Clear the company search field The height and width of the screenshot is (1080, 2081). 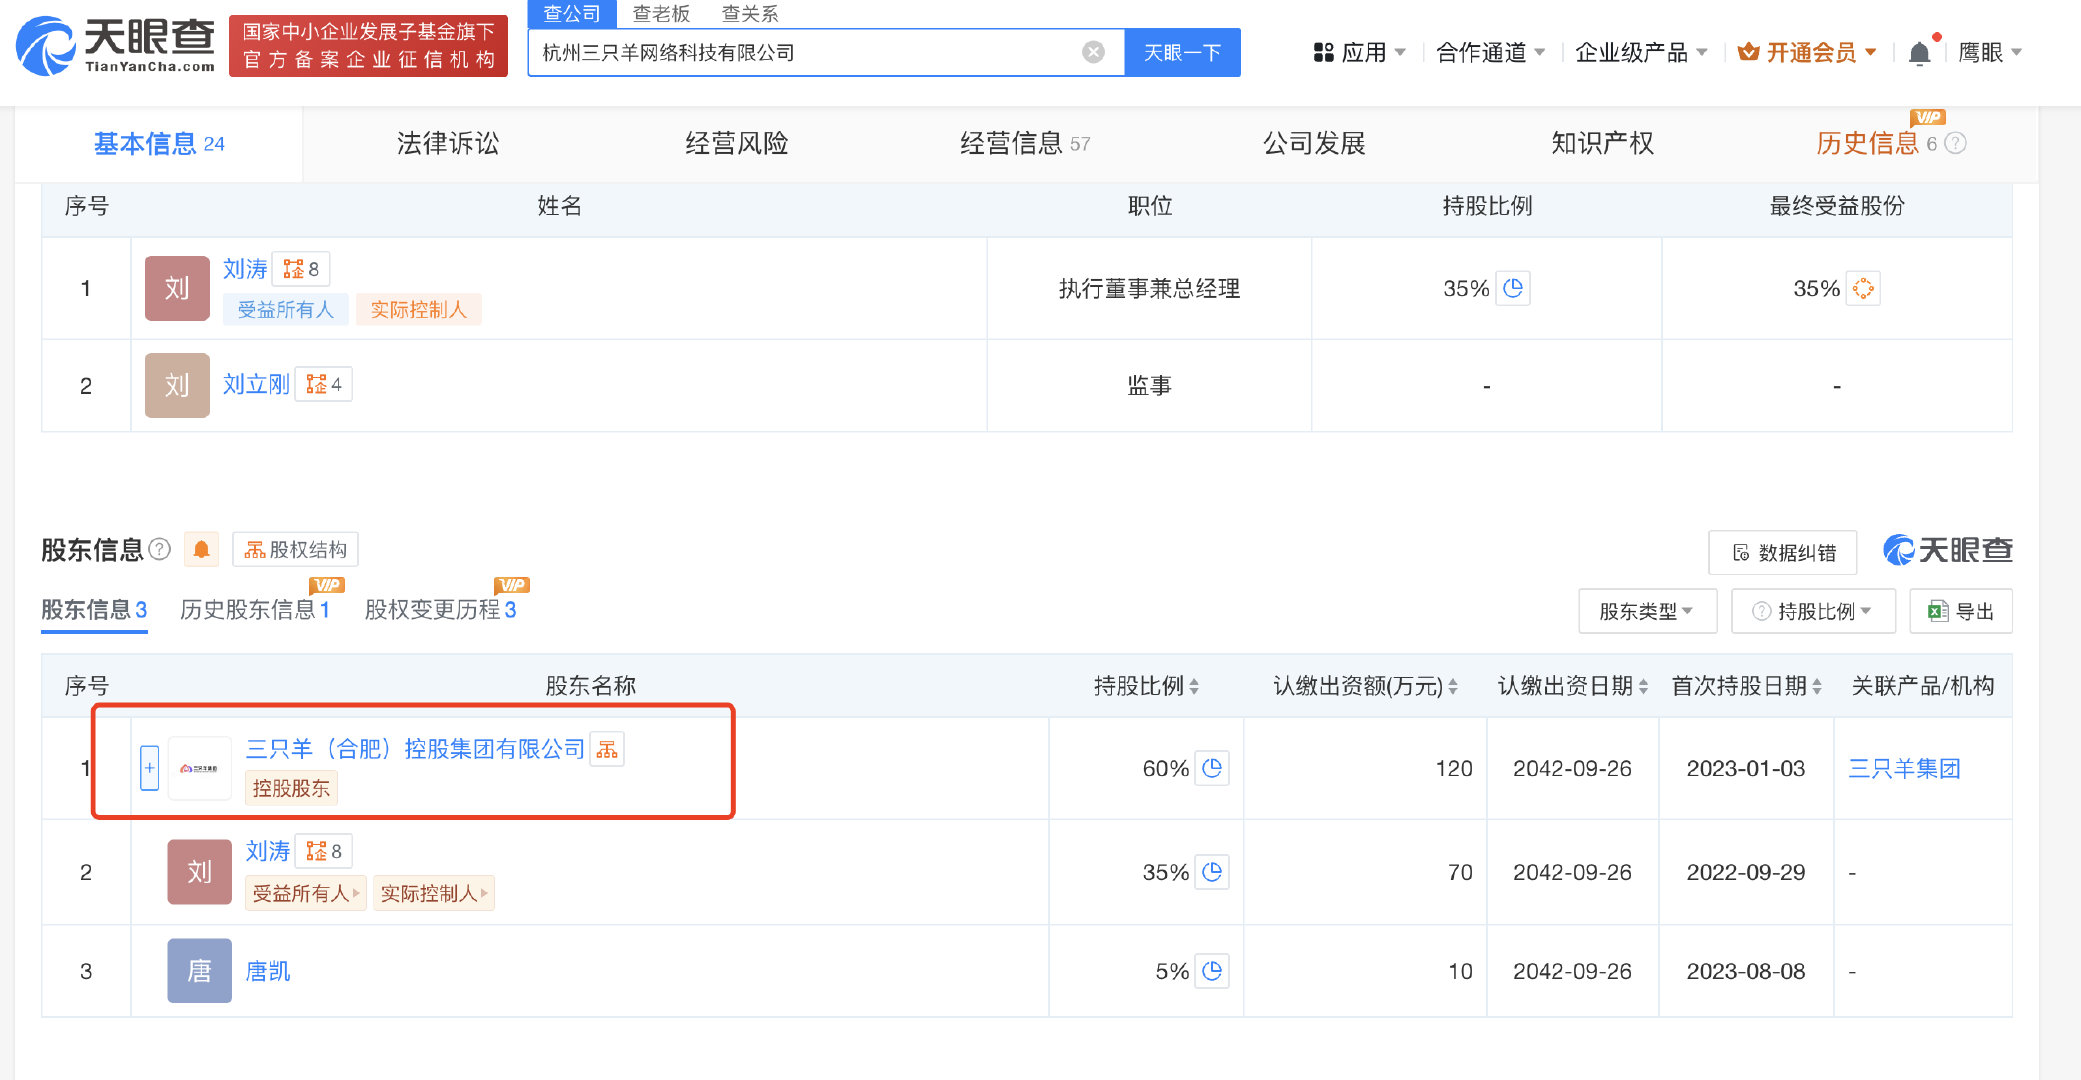pos(1093,52)
